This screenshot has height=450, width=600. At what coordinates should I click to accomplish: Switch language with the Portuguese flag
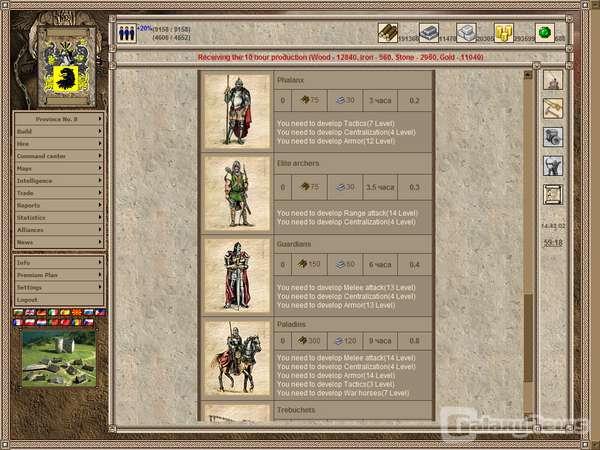(53, 322)
